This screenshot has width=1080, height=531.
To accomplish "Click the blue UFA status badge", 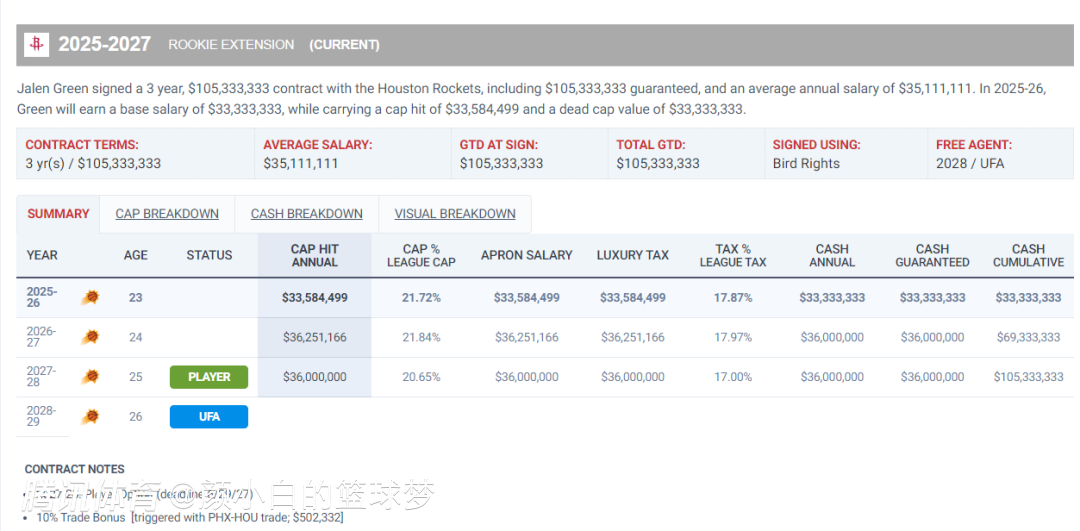I will click(209, 416).
